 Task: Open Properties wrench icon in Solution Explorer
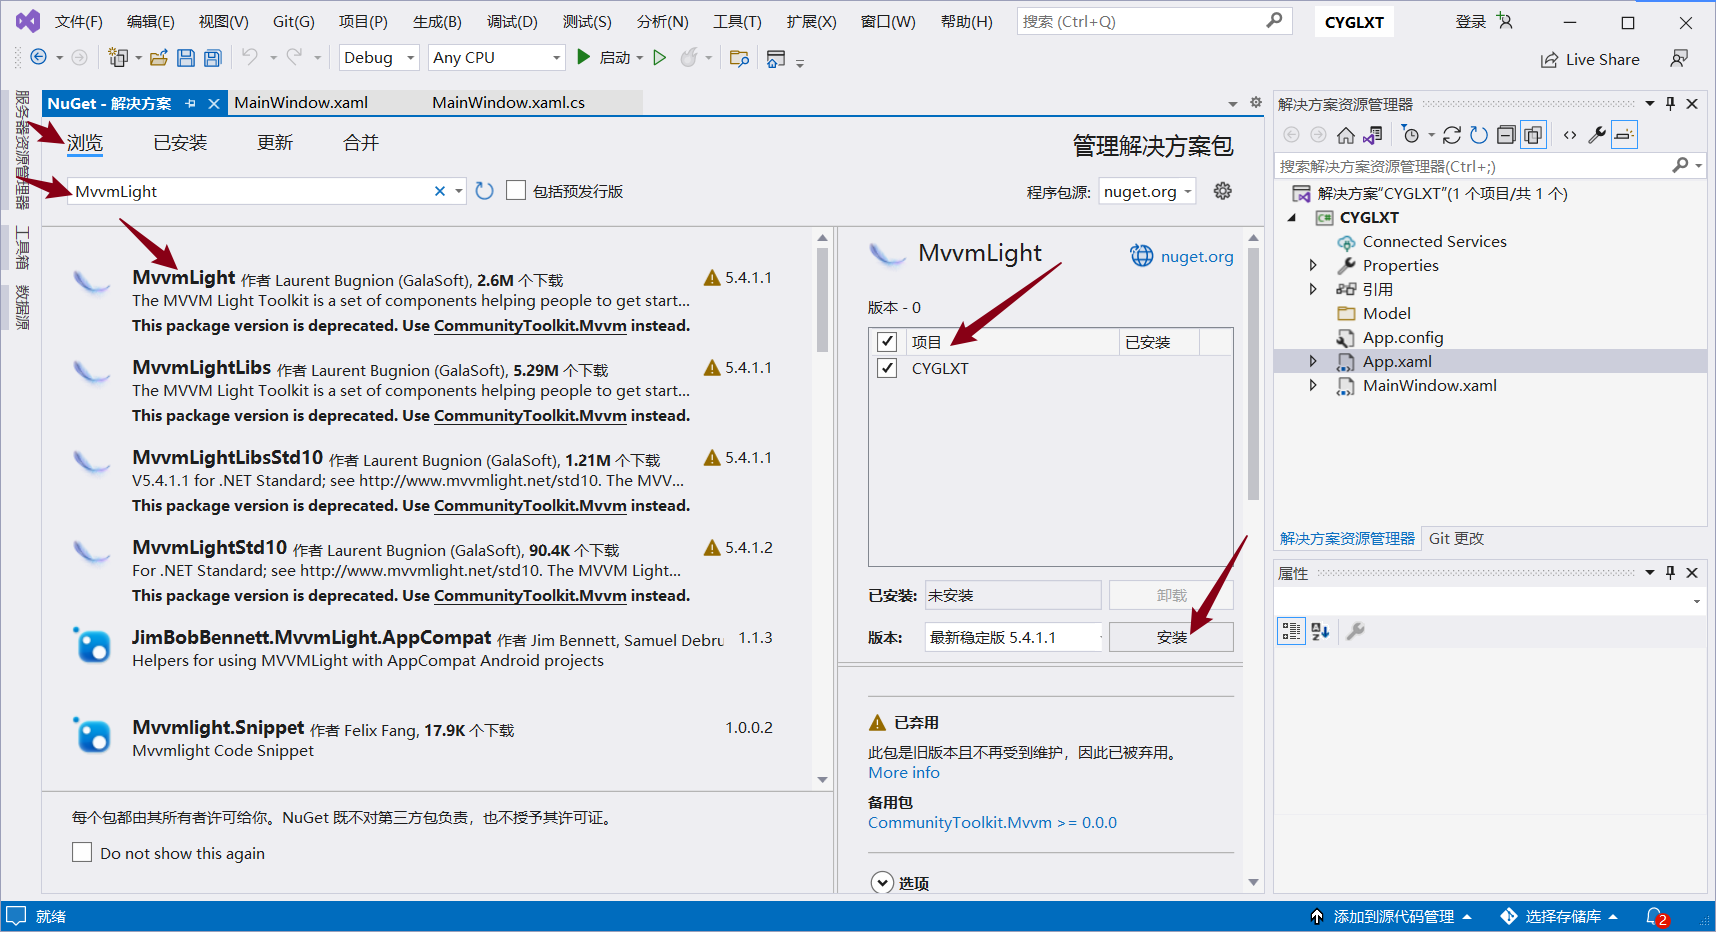1597,135
